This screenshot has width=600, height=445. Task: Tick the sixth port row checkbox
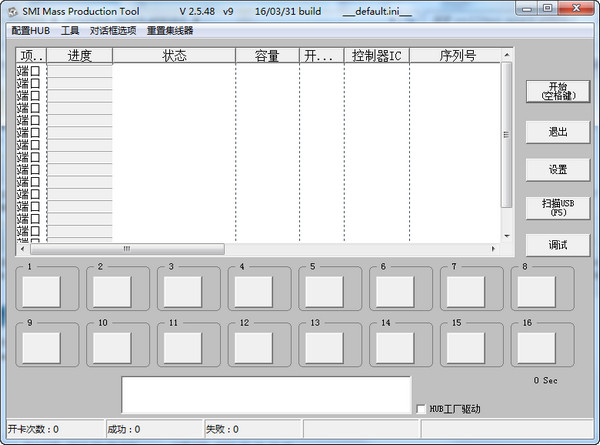[x=35, y=132]
